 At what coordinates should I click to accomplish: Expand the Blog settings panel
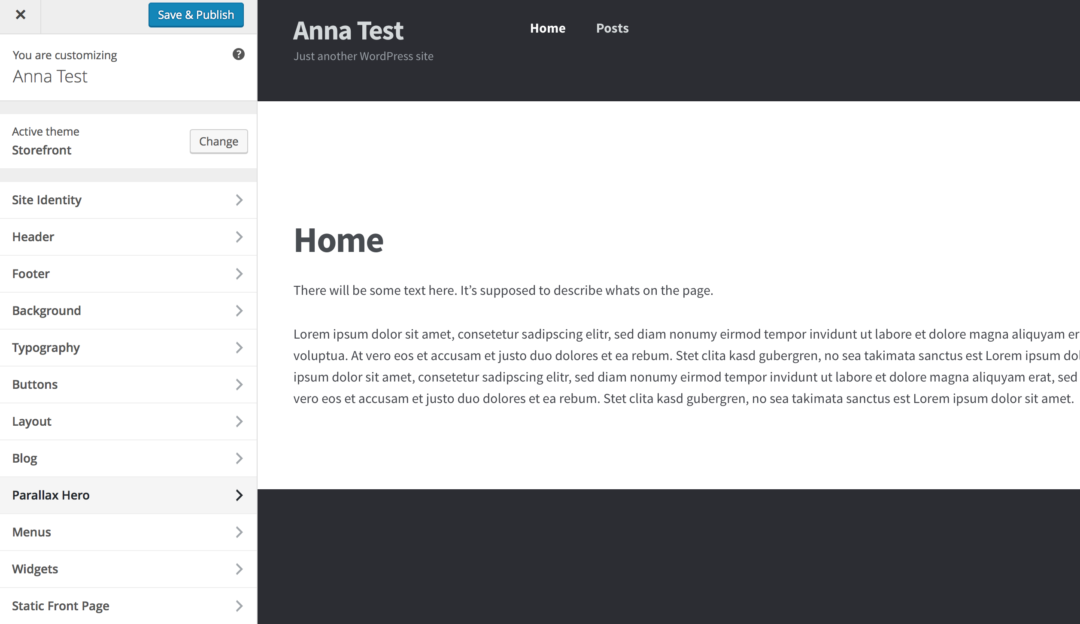128,458
